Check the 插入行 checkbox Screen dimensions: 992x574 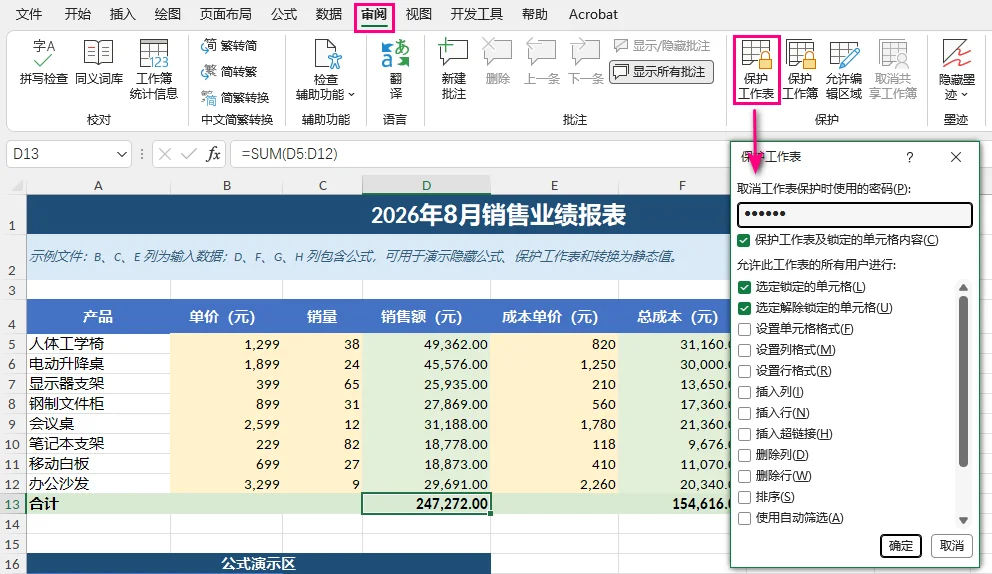[745, 413]
